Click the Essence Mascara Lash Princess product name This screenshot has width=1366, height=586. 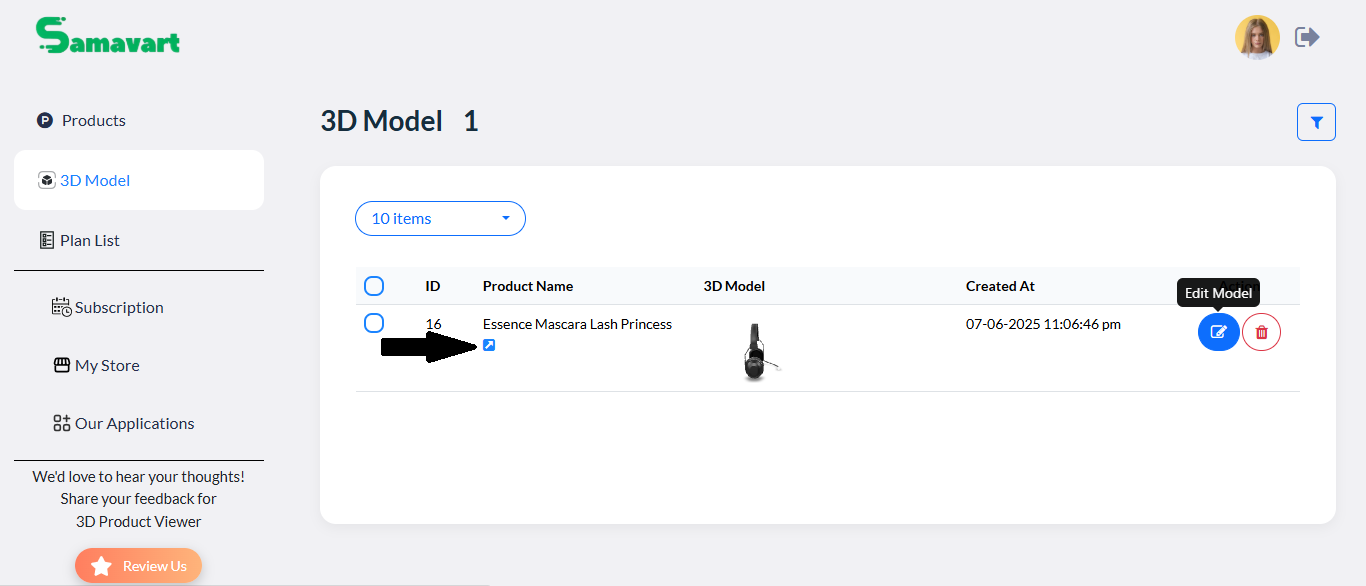tap(577, 324)
